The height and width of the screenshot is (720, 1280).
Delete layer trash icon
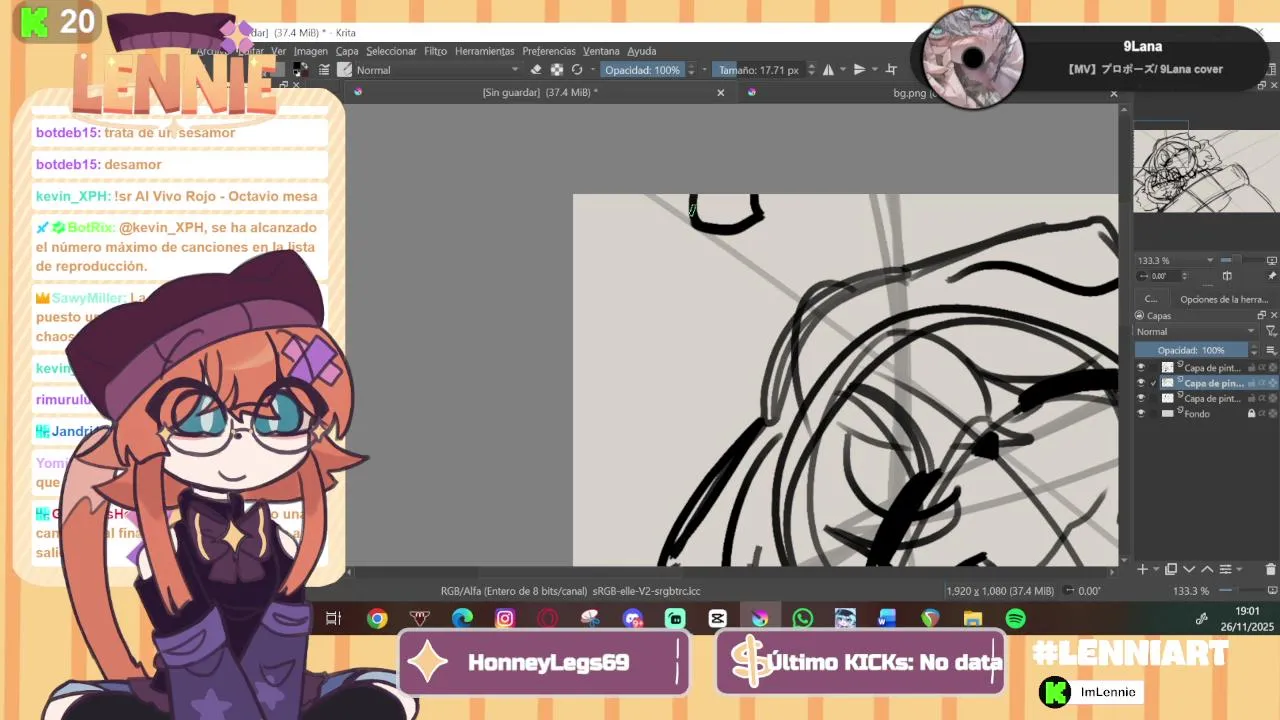pyautogui.click(x=1271, y=569)
